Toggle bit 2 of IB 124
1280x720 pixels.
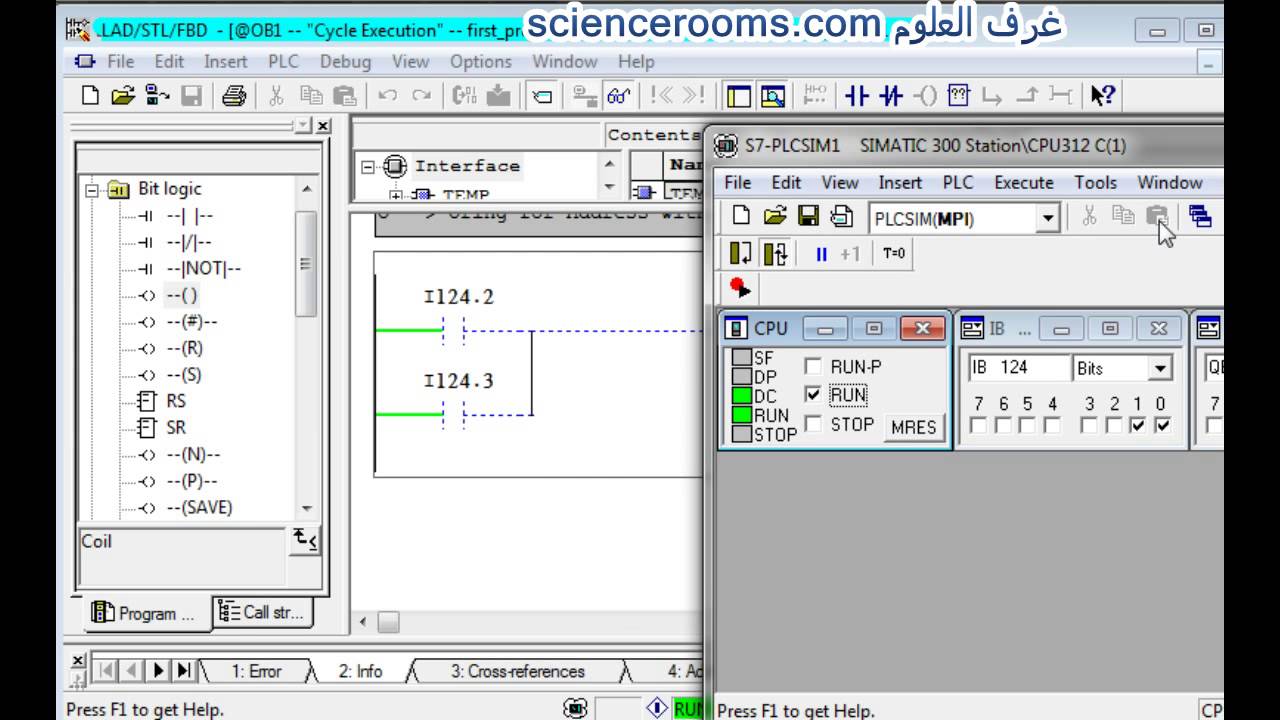click(1113, 426)
